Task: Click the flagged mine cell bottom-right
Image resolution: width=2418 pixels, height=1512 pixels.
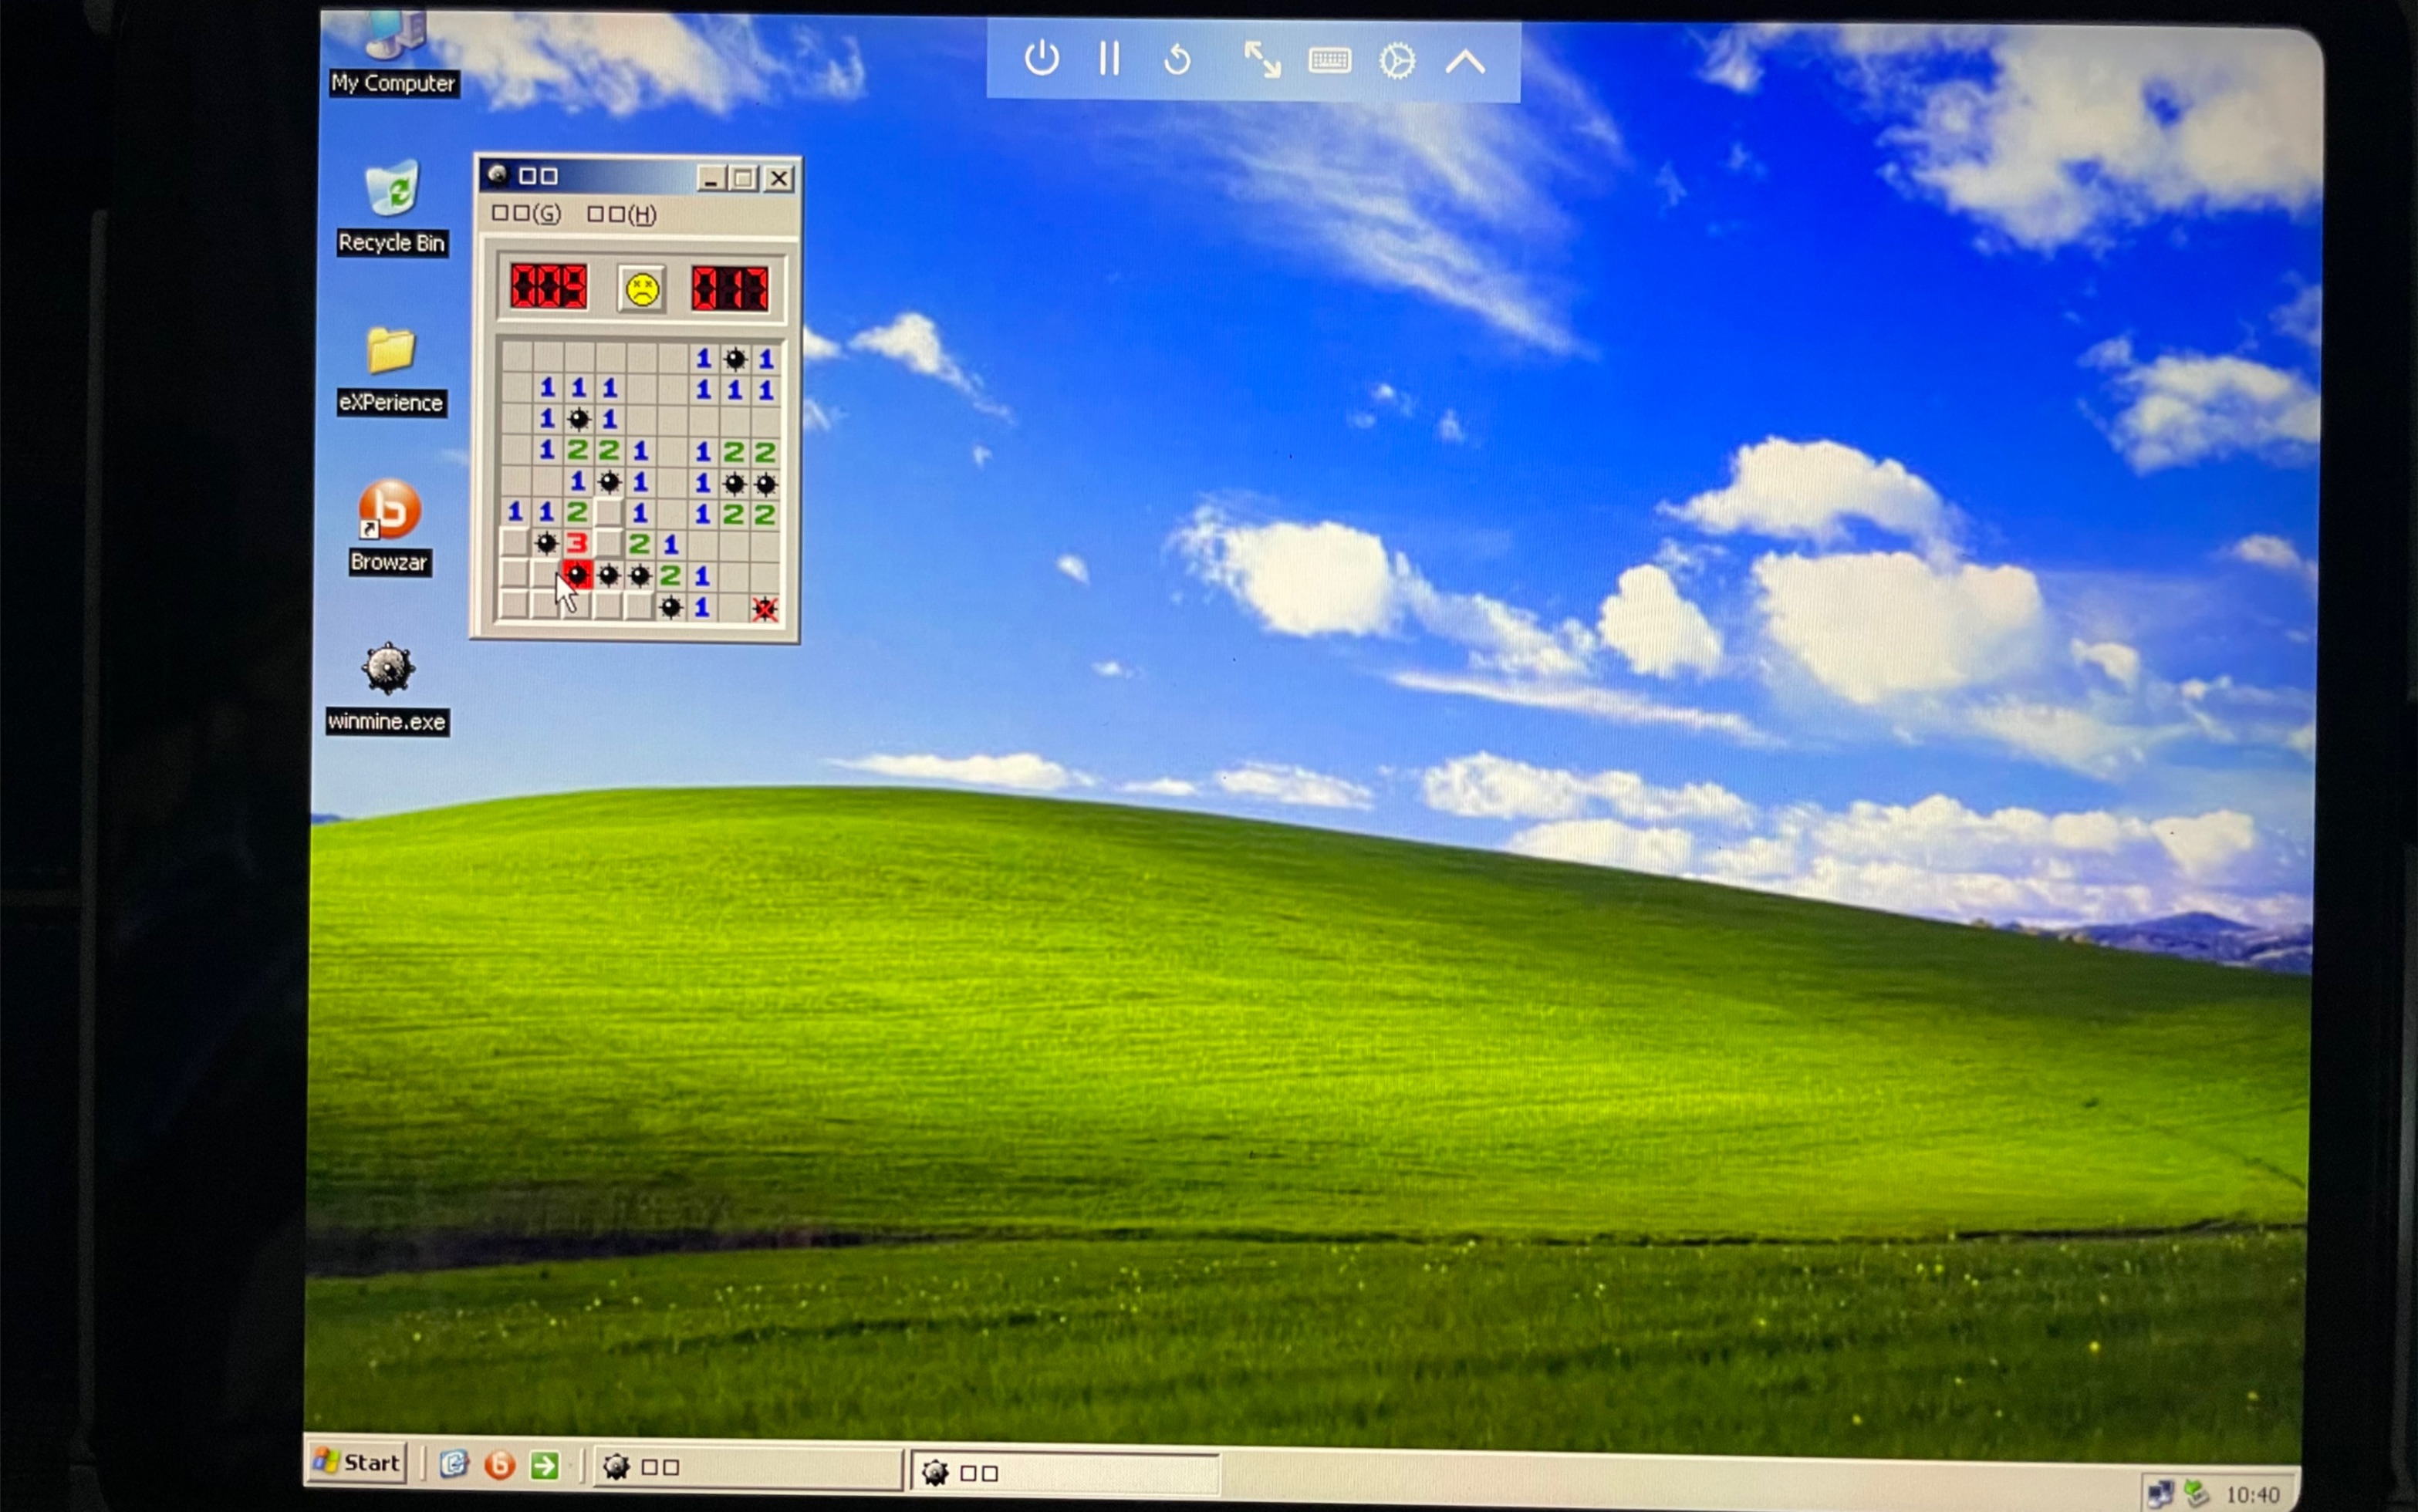Action: [762, 606]
